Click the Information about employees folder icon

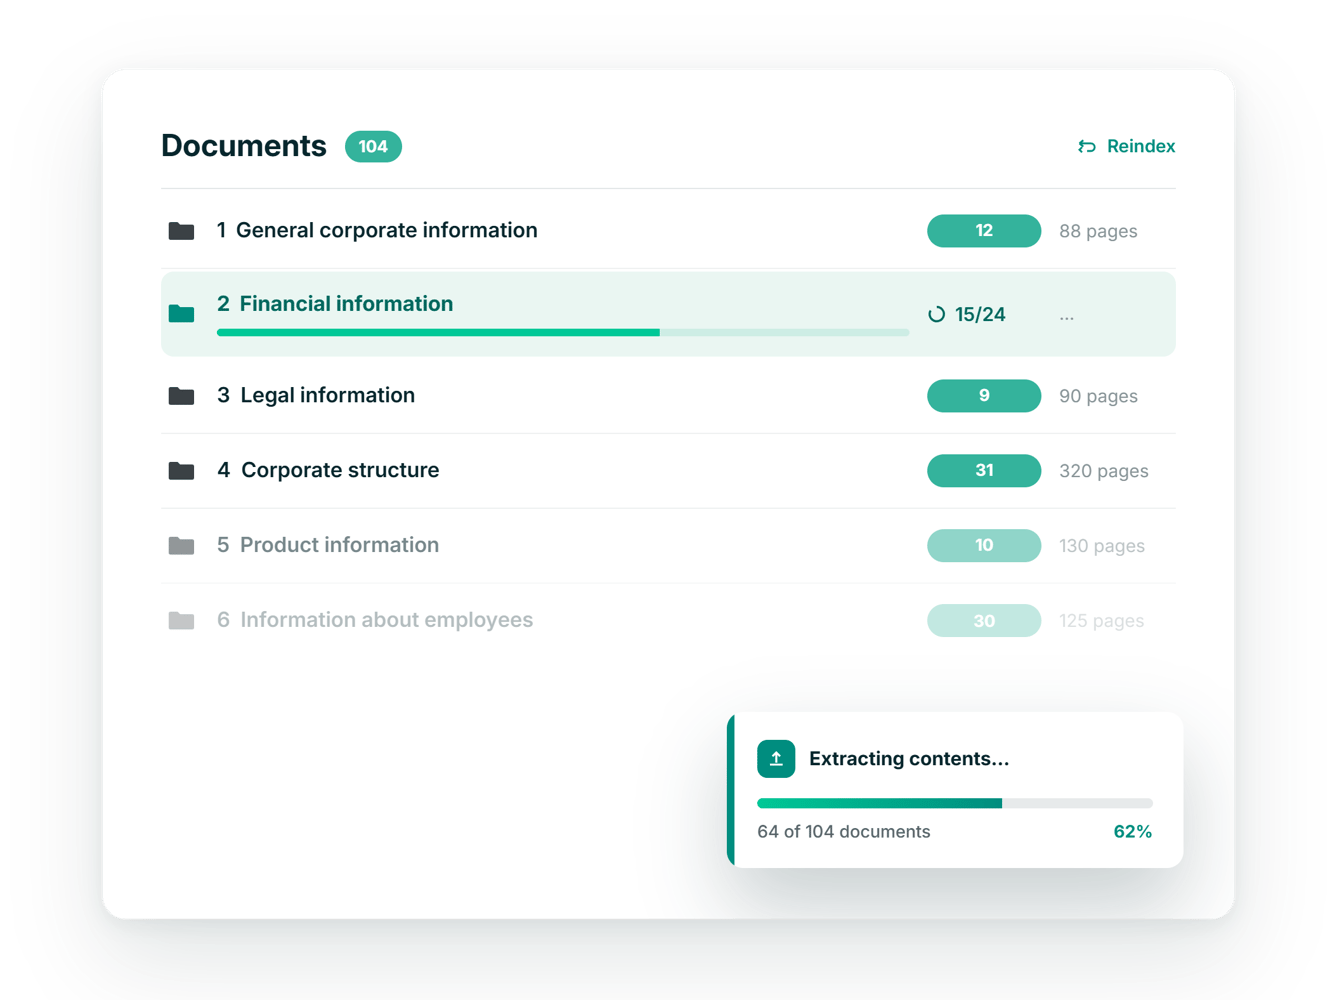tap(181, 621)
